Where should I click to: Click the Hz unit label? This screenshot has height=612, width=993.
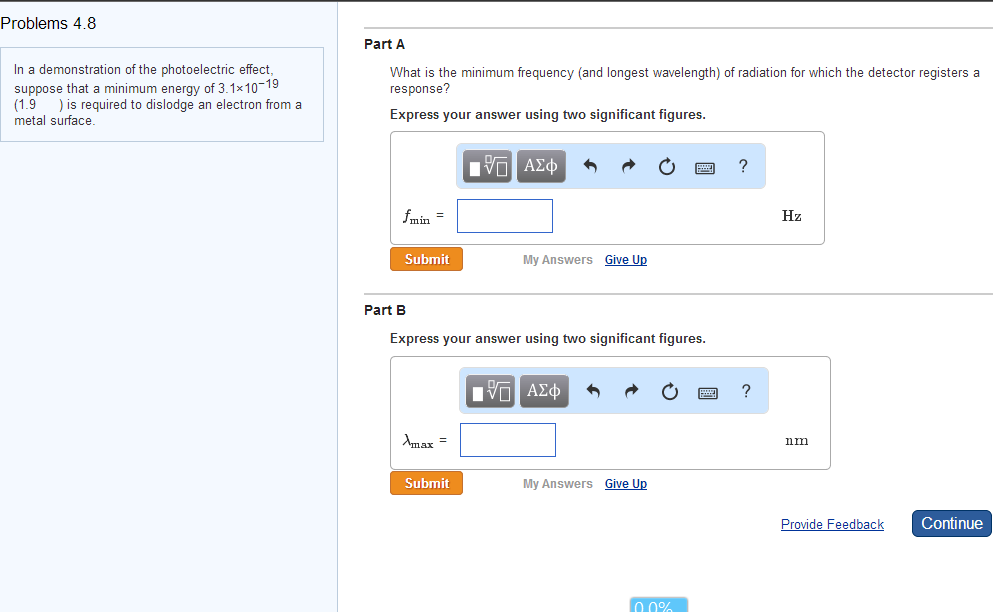792,216
